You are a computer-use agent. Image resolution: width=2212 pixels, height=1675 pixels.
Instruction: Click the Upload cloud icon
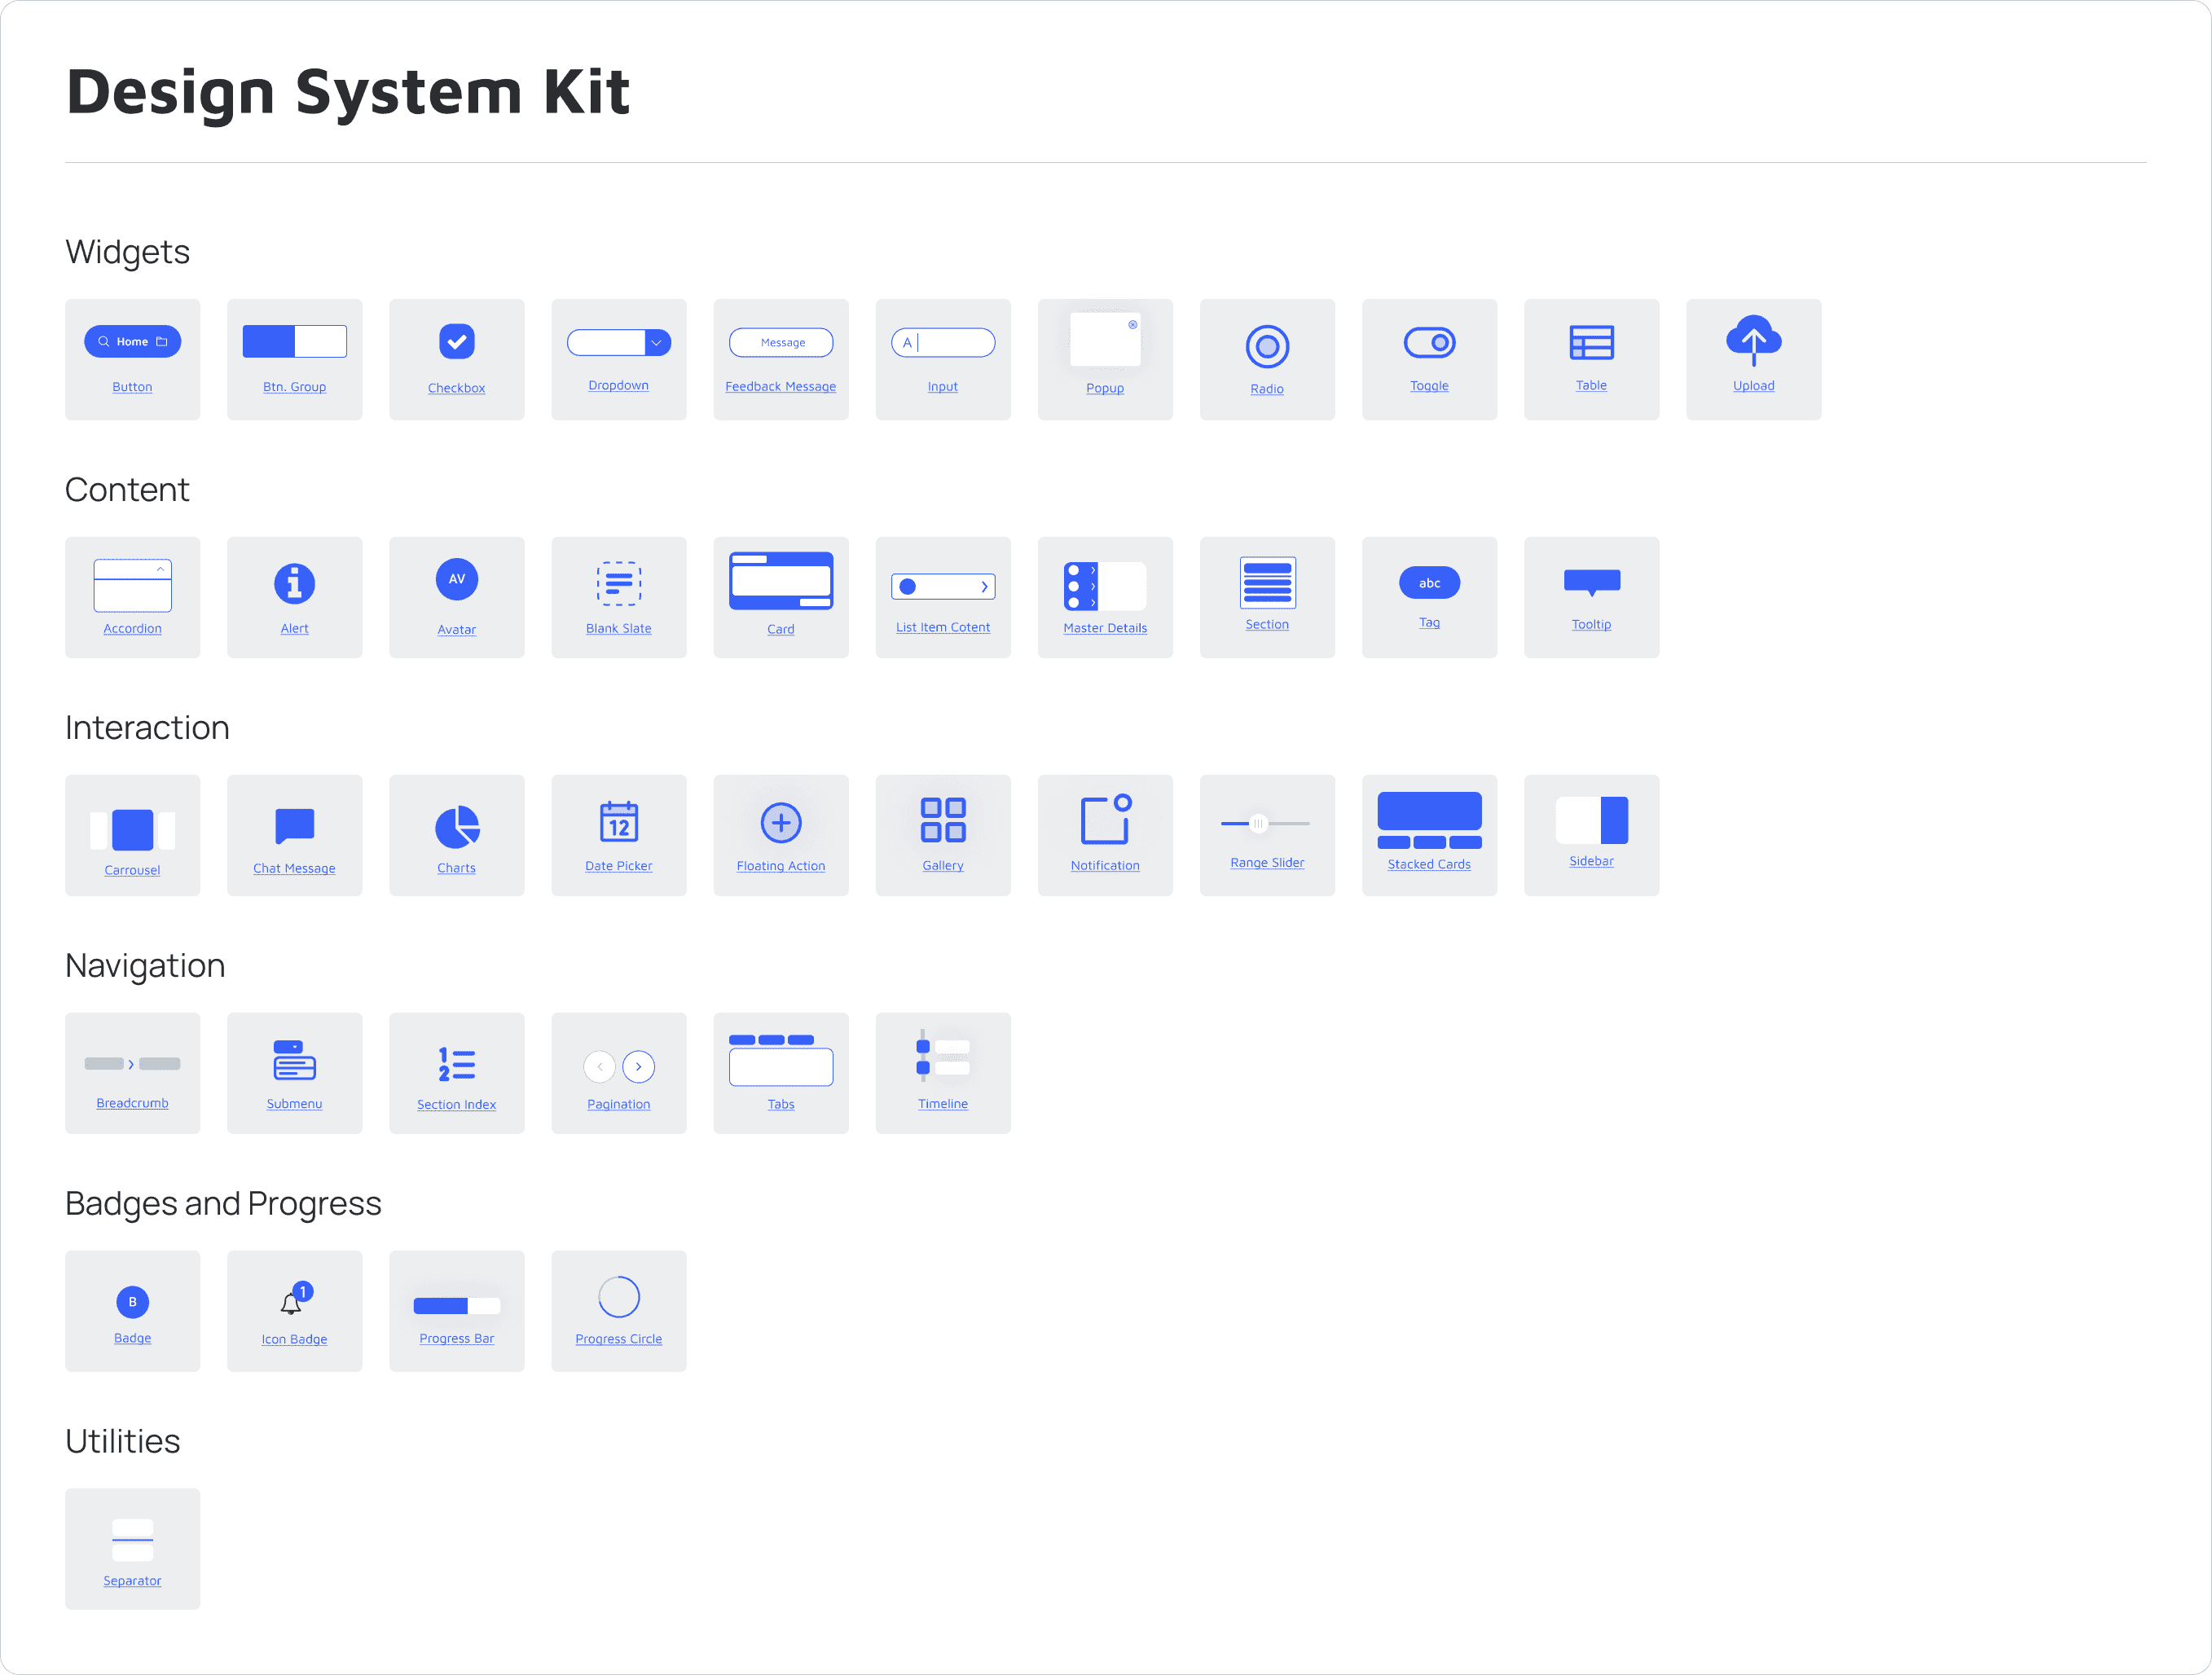(1753, 340)
